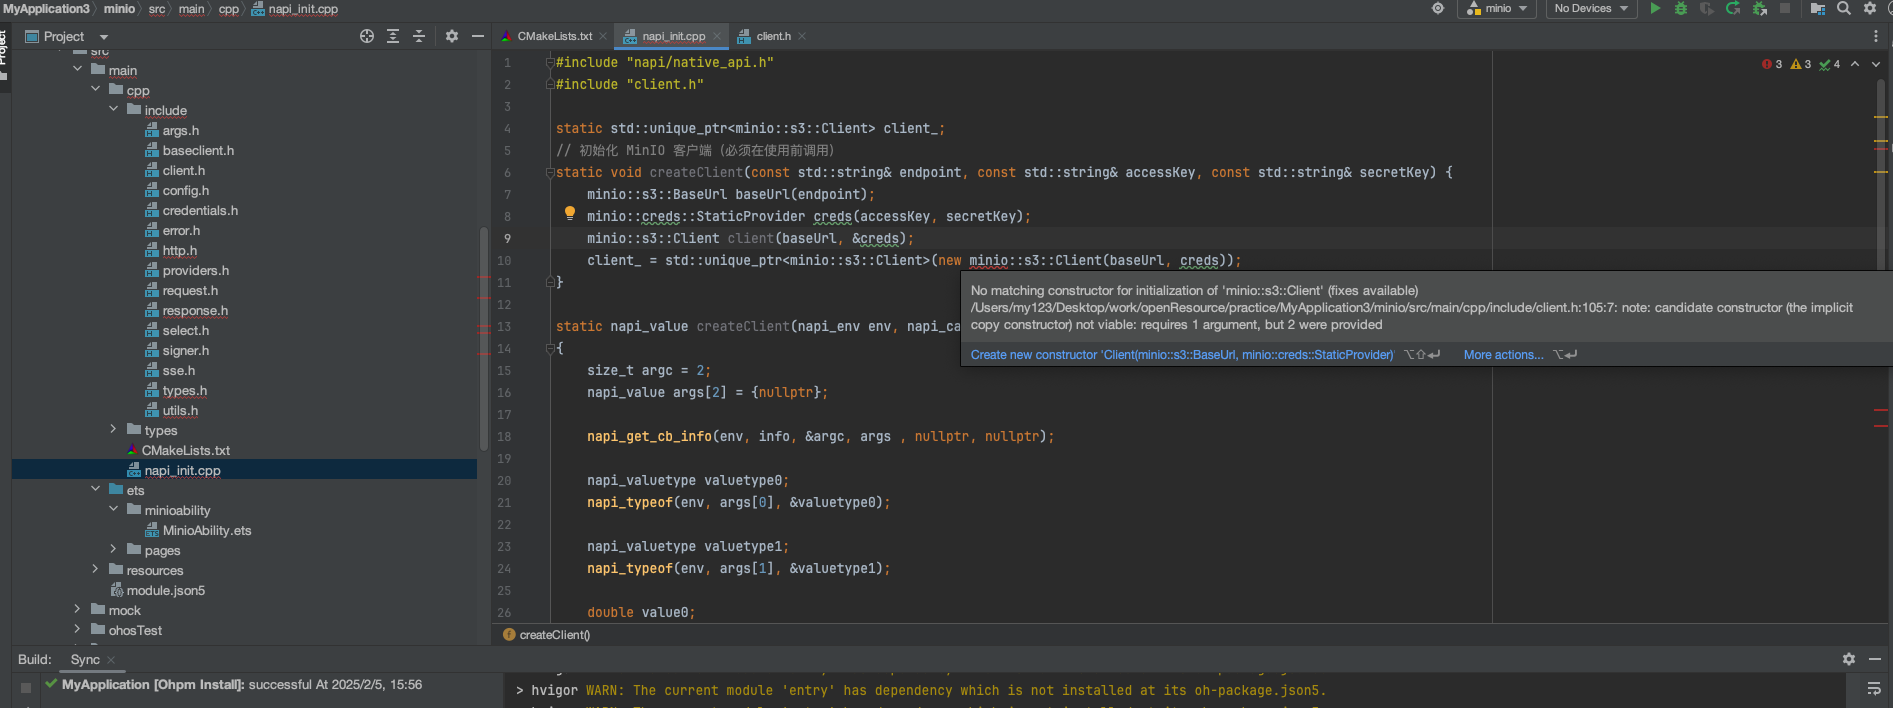Viewport: 1893px width, 708px height.
Task: Collapse the minioability folder
Action: [114, 509]
